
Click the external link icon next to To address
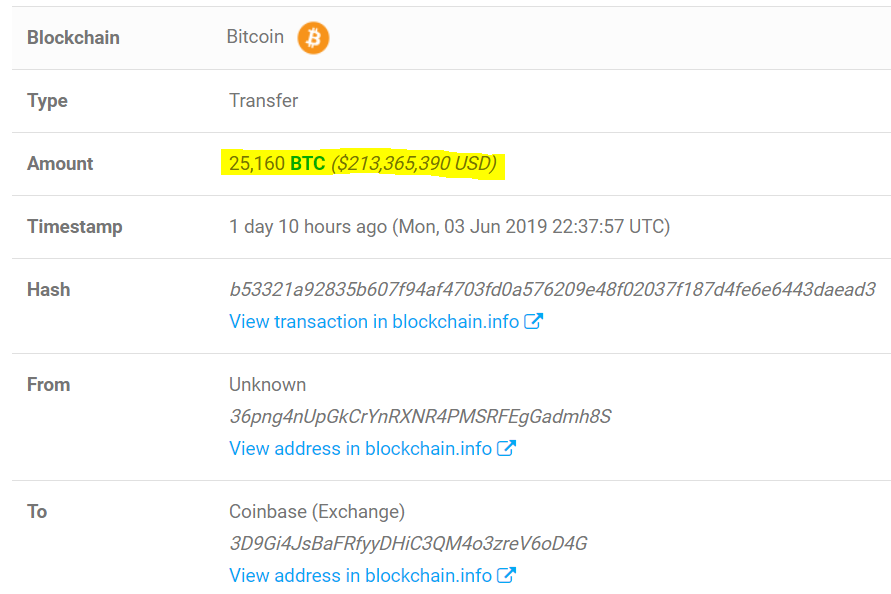[x=505, y=575]
